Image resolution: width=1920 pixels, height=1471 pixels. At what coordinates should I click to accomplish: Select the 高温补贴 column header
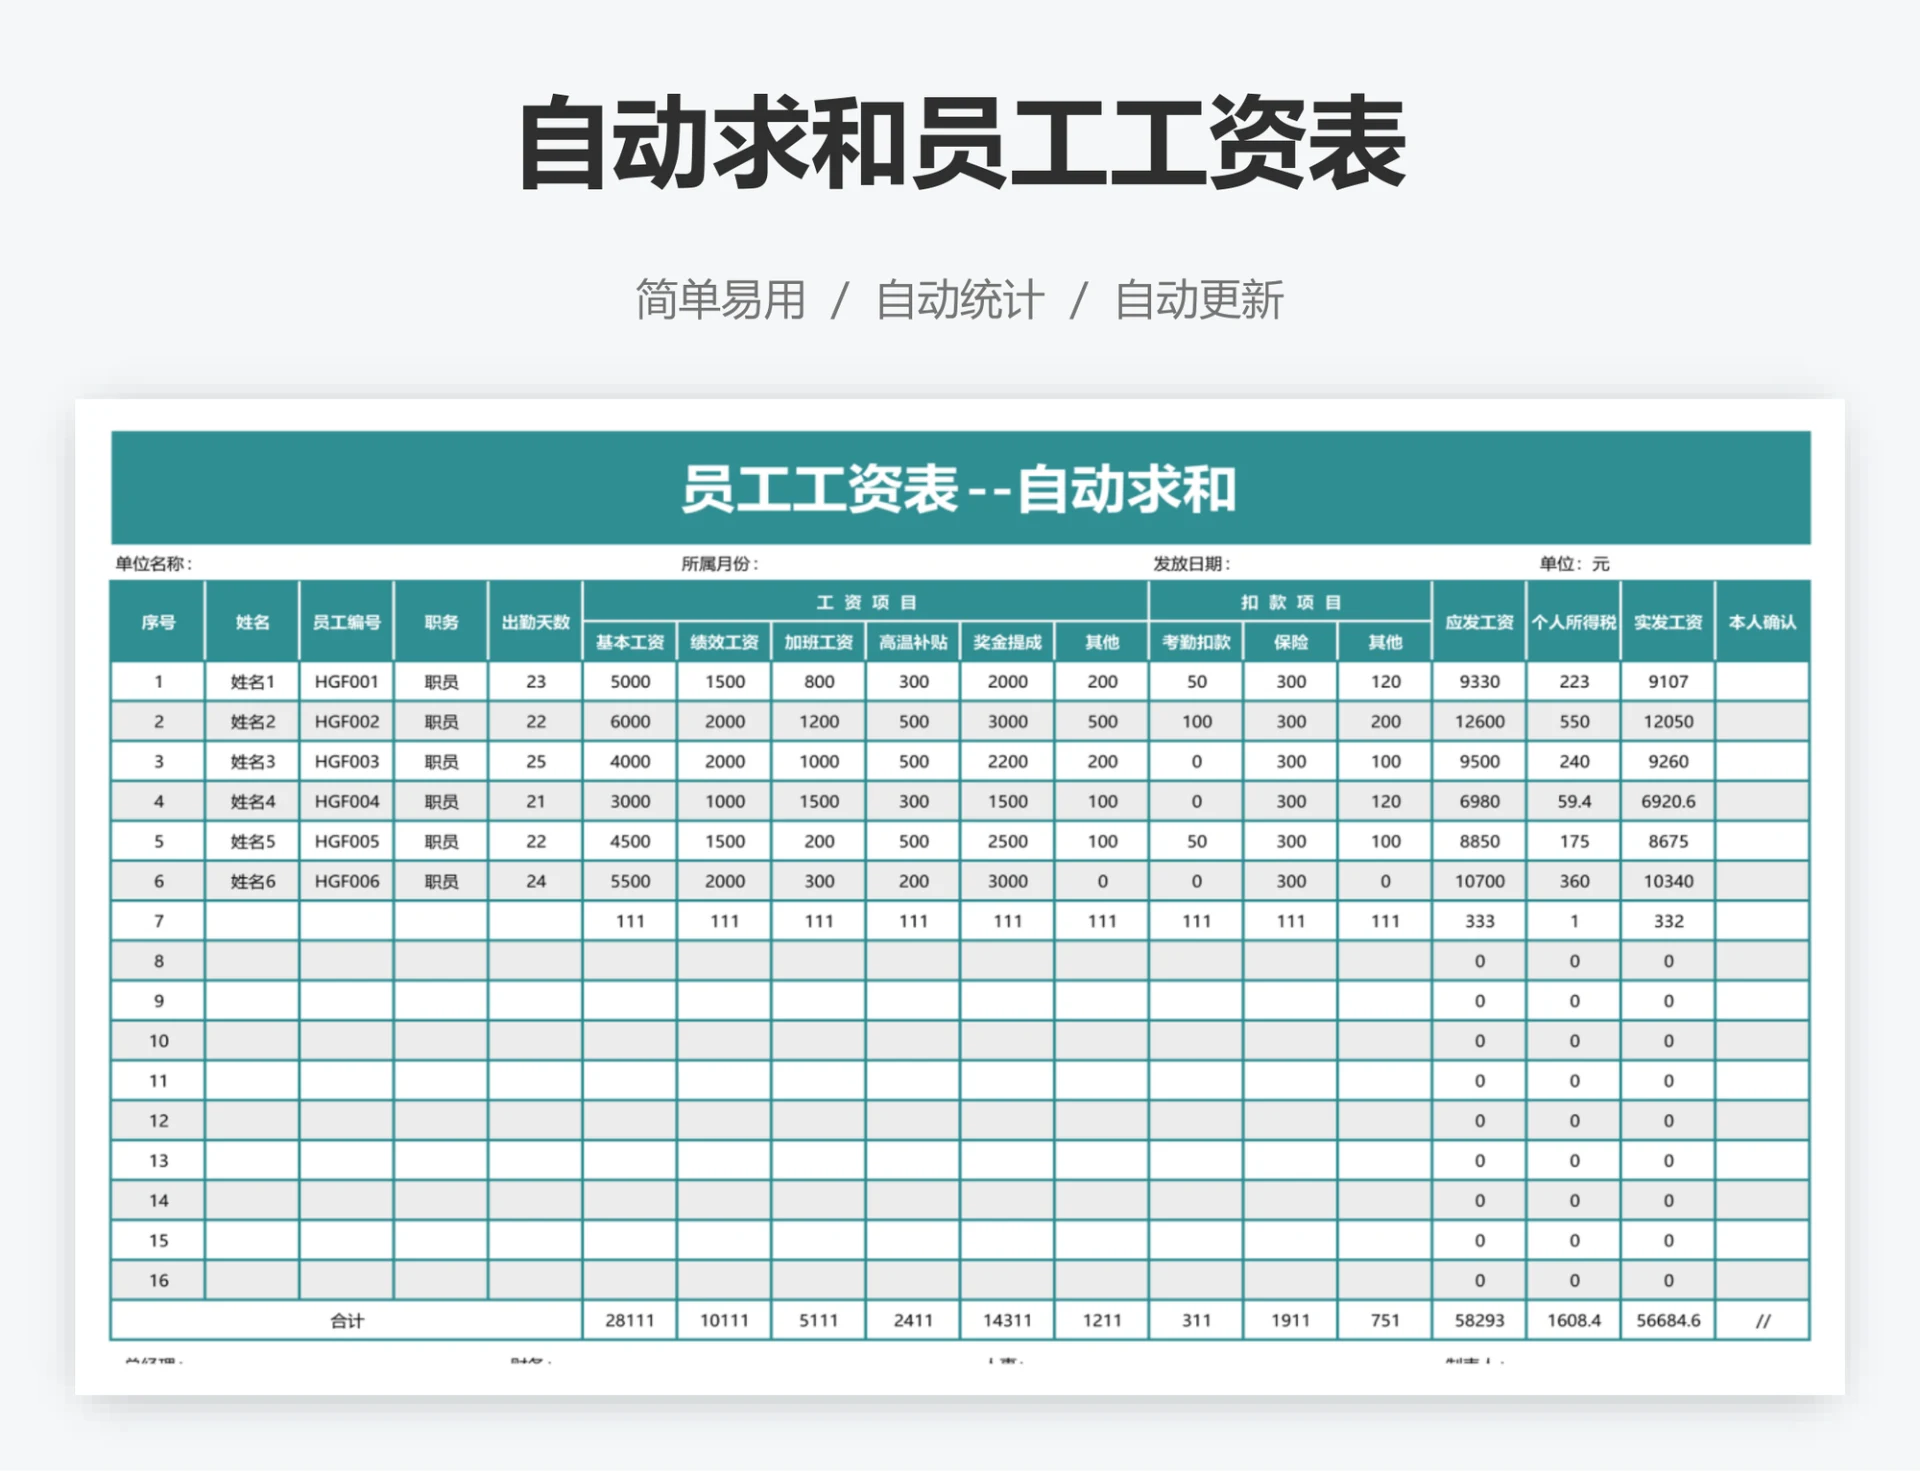click(x=912, y=643)
